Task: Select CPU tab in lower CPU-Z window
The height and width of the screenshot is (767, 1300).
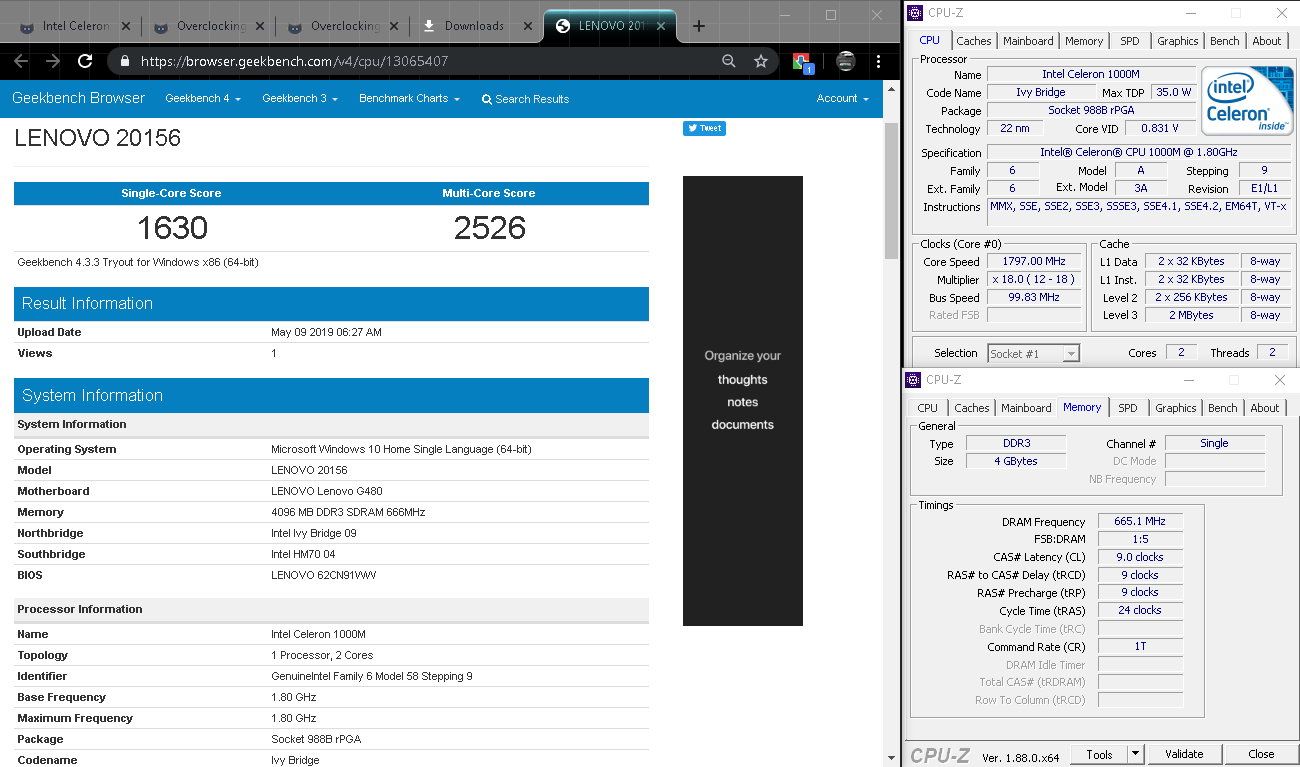Action: (928, 408)
